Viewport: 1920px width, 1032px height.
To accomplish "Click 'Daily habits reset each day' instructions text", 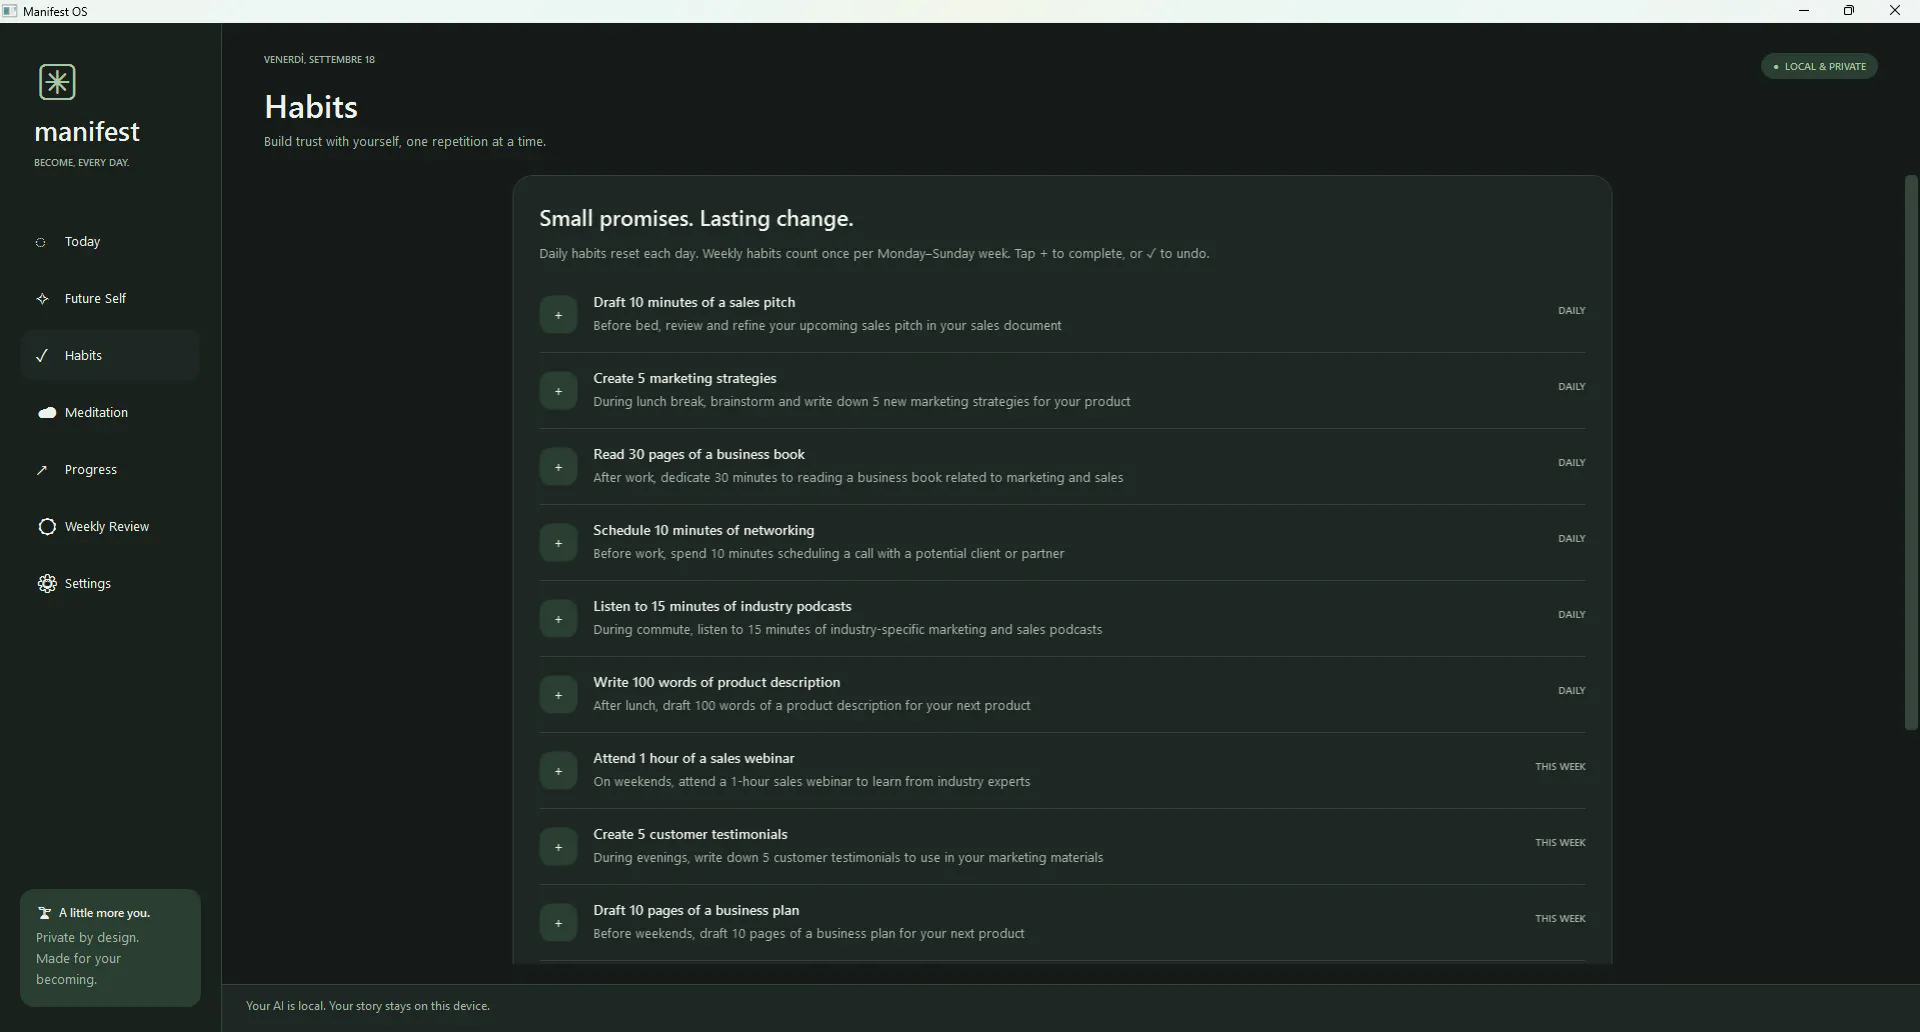I will point(874,253).
